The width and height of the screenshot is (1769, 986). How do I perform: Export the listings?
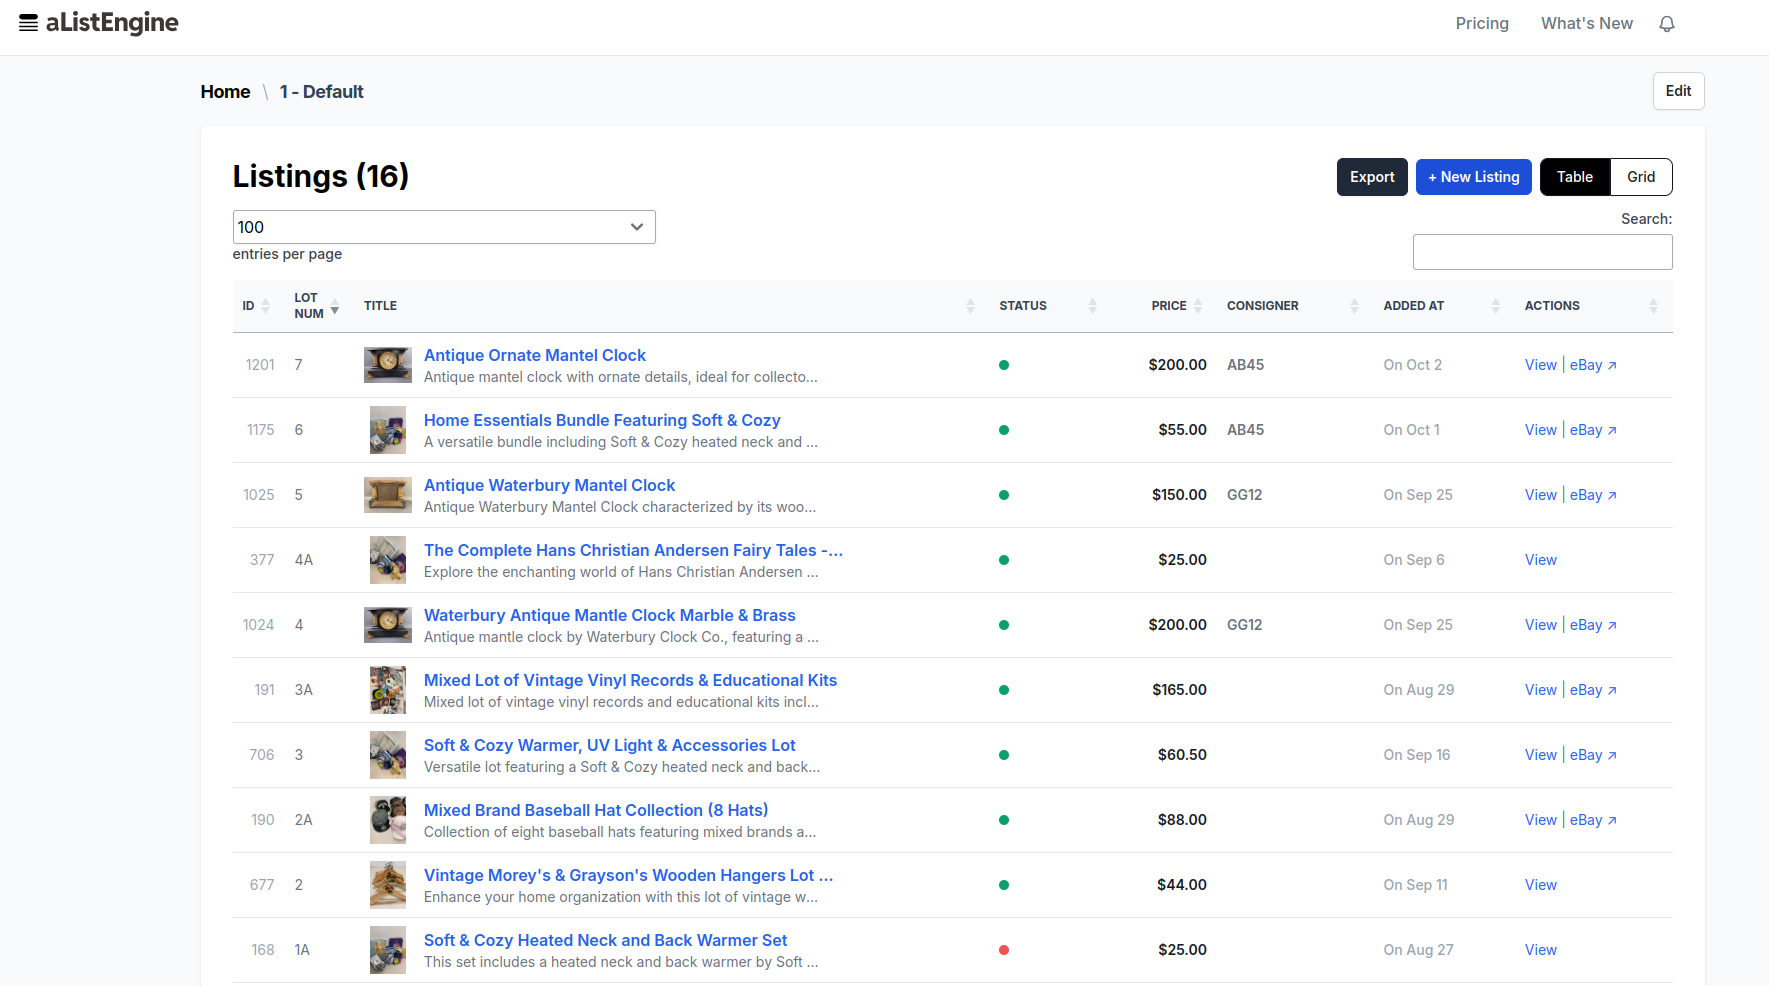[x=1372, y=176]
